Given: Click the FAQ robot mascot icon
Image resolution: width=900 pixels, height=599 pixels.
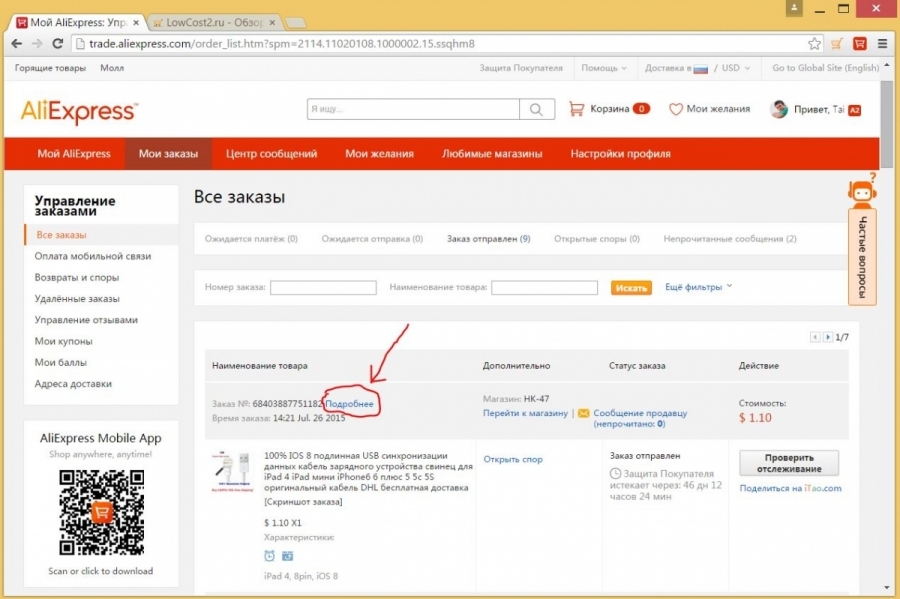Looking at the screenshot, I should coord(861,191).
